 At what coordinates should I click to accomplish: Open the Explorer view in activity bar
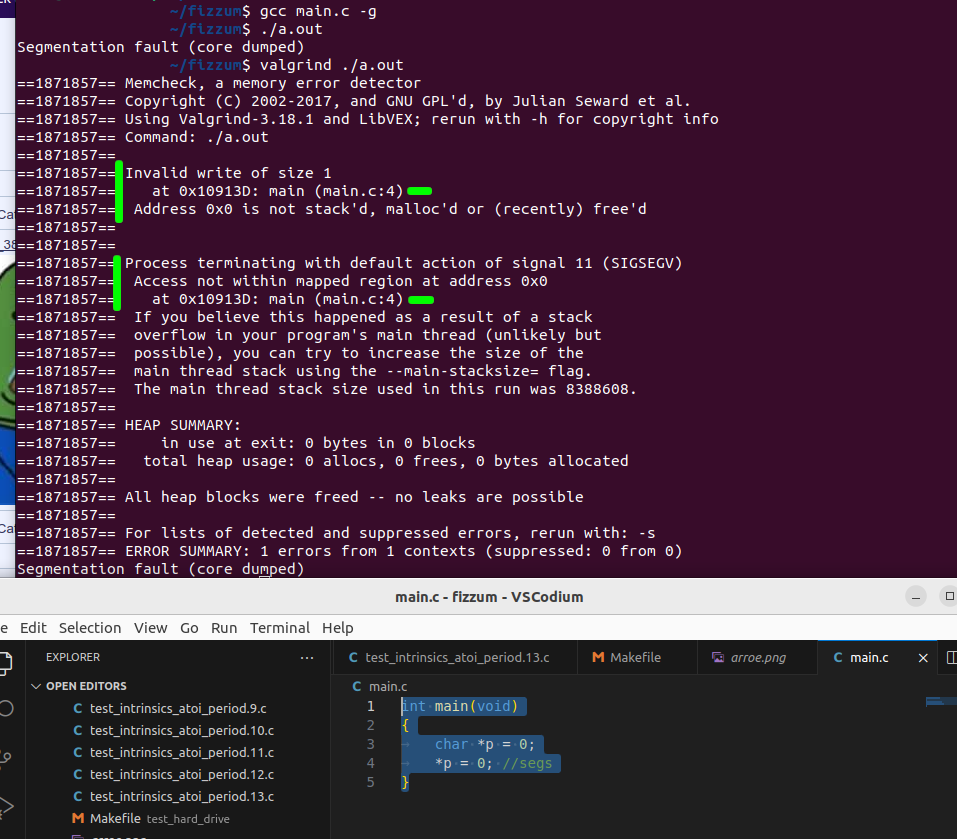(5, 664)
